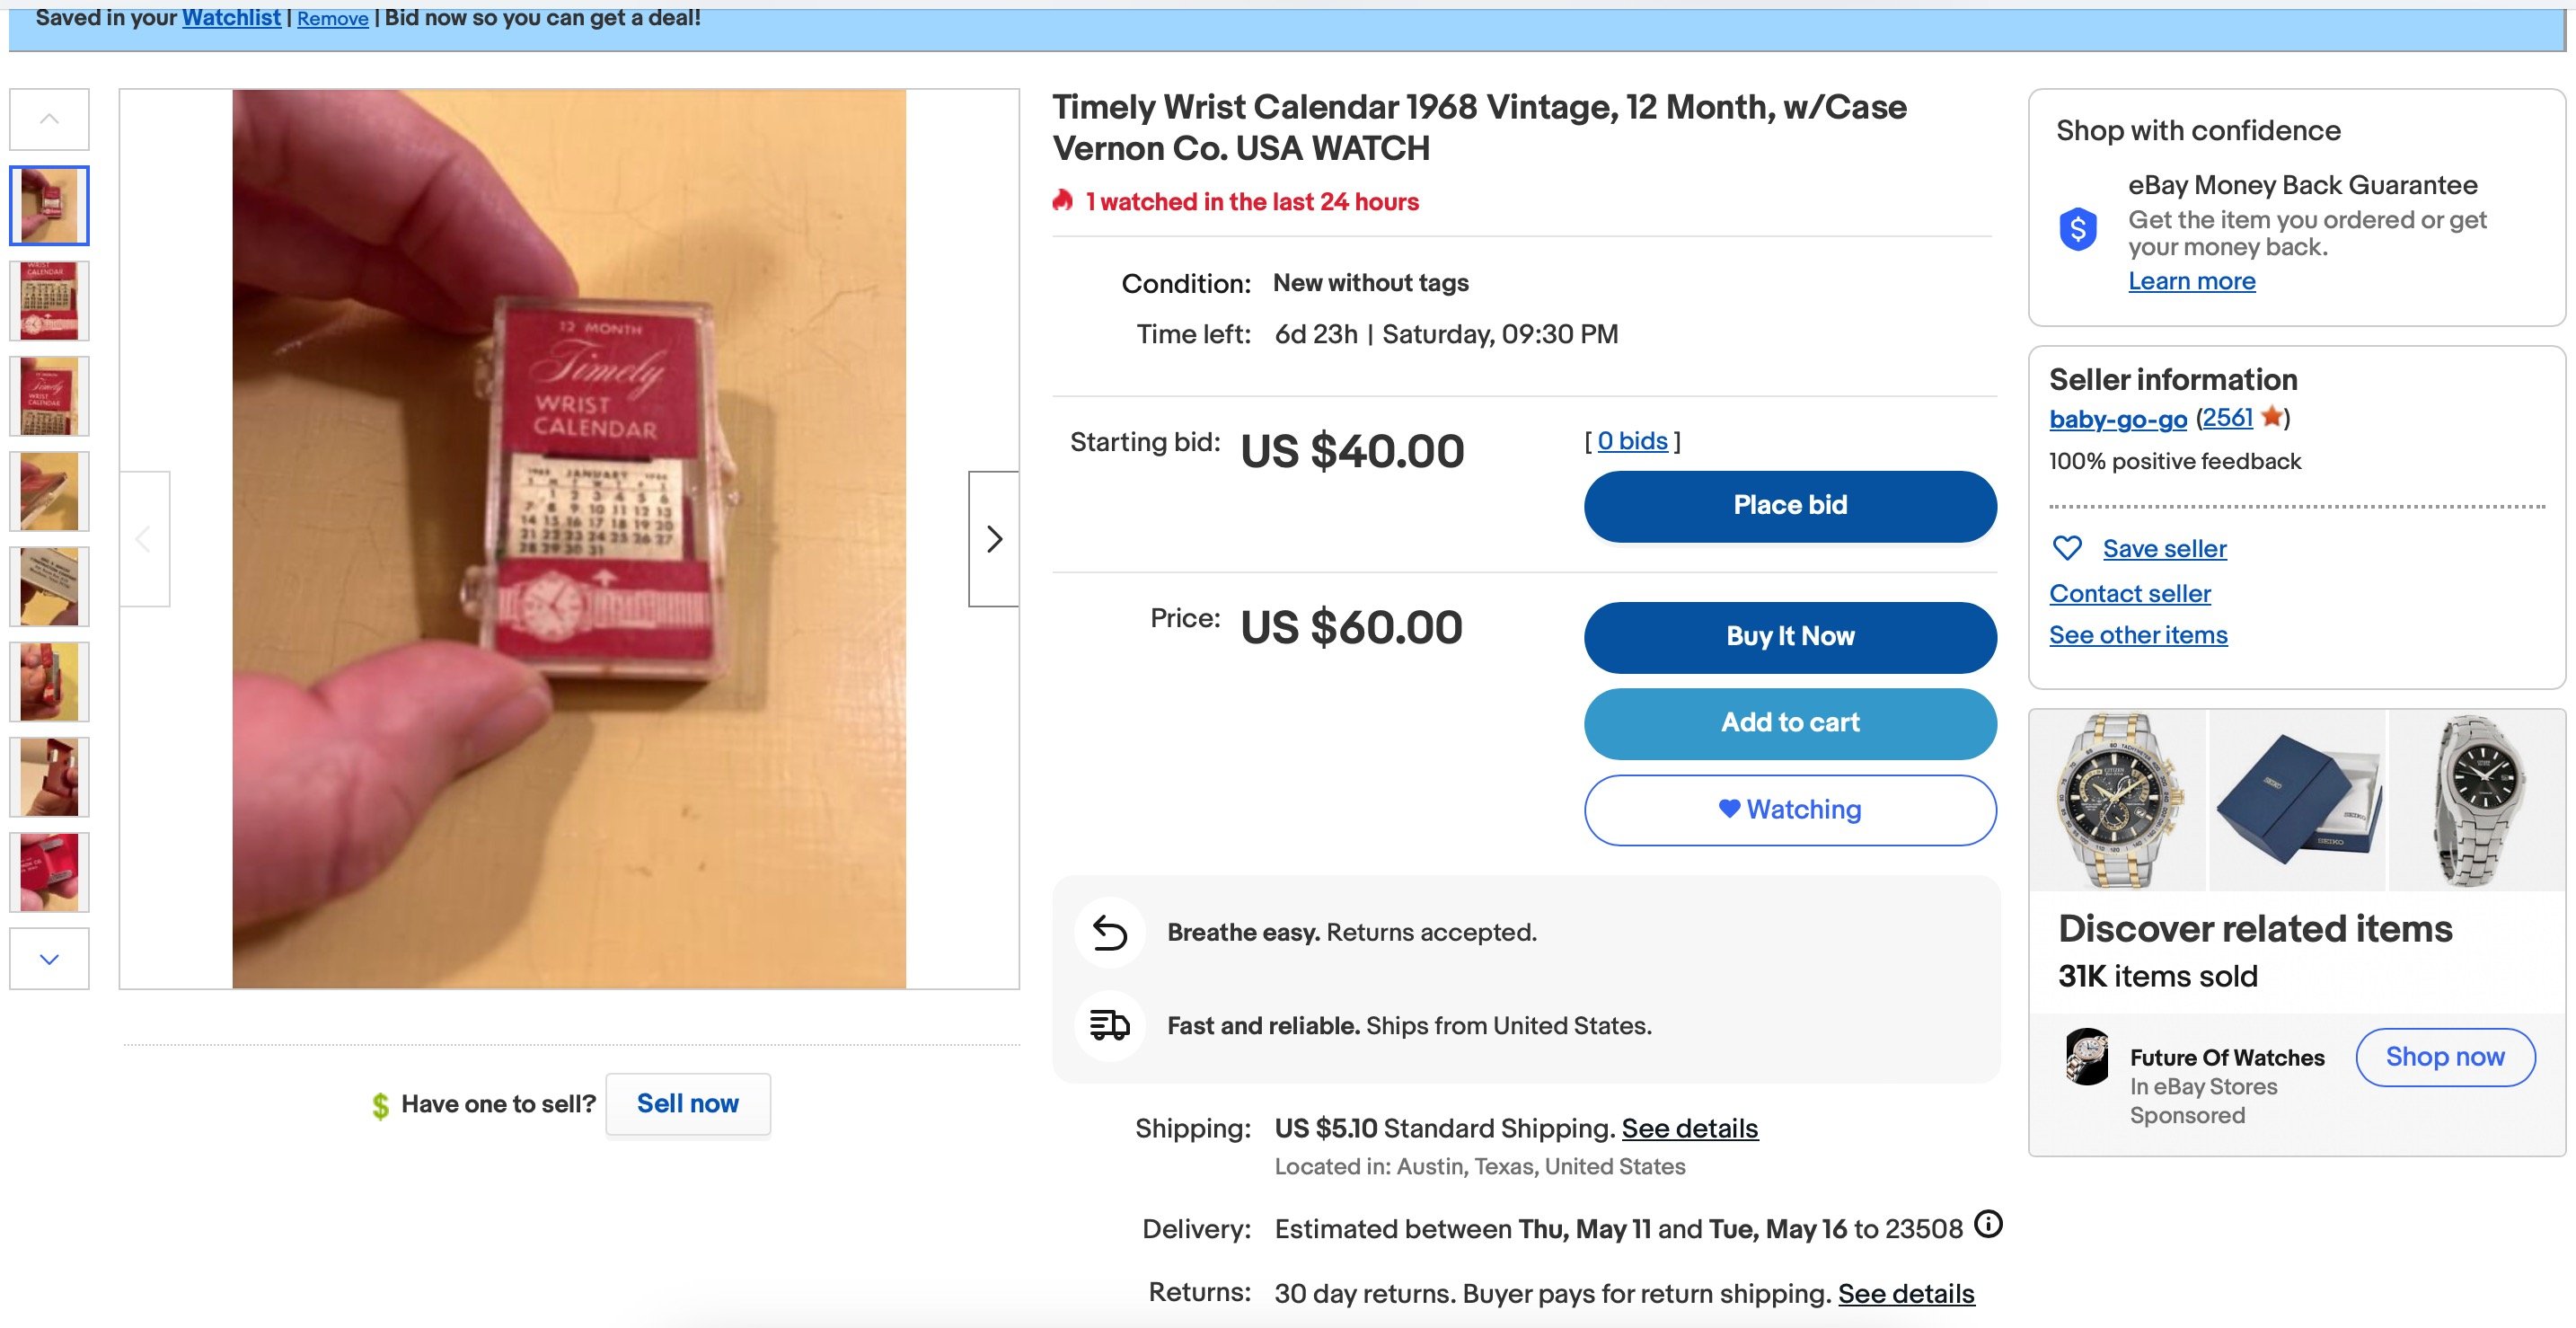This screenshot has width=2576, height=1328.
Task: Click the Money Back Guarantee shield icon
Action: pos(2078,229)
